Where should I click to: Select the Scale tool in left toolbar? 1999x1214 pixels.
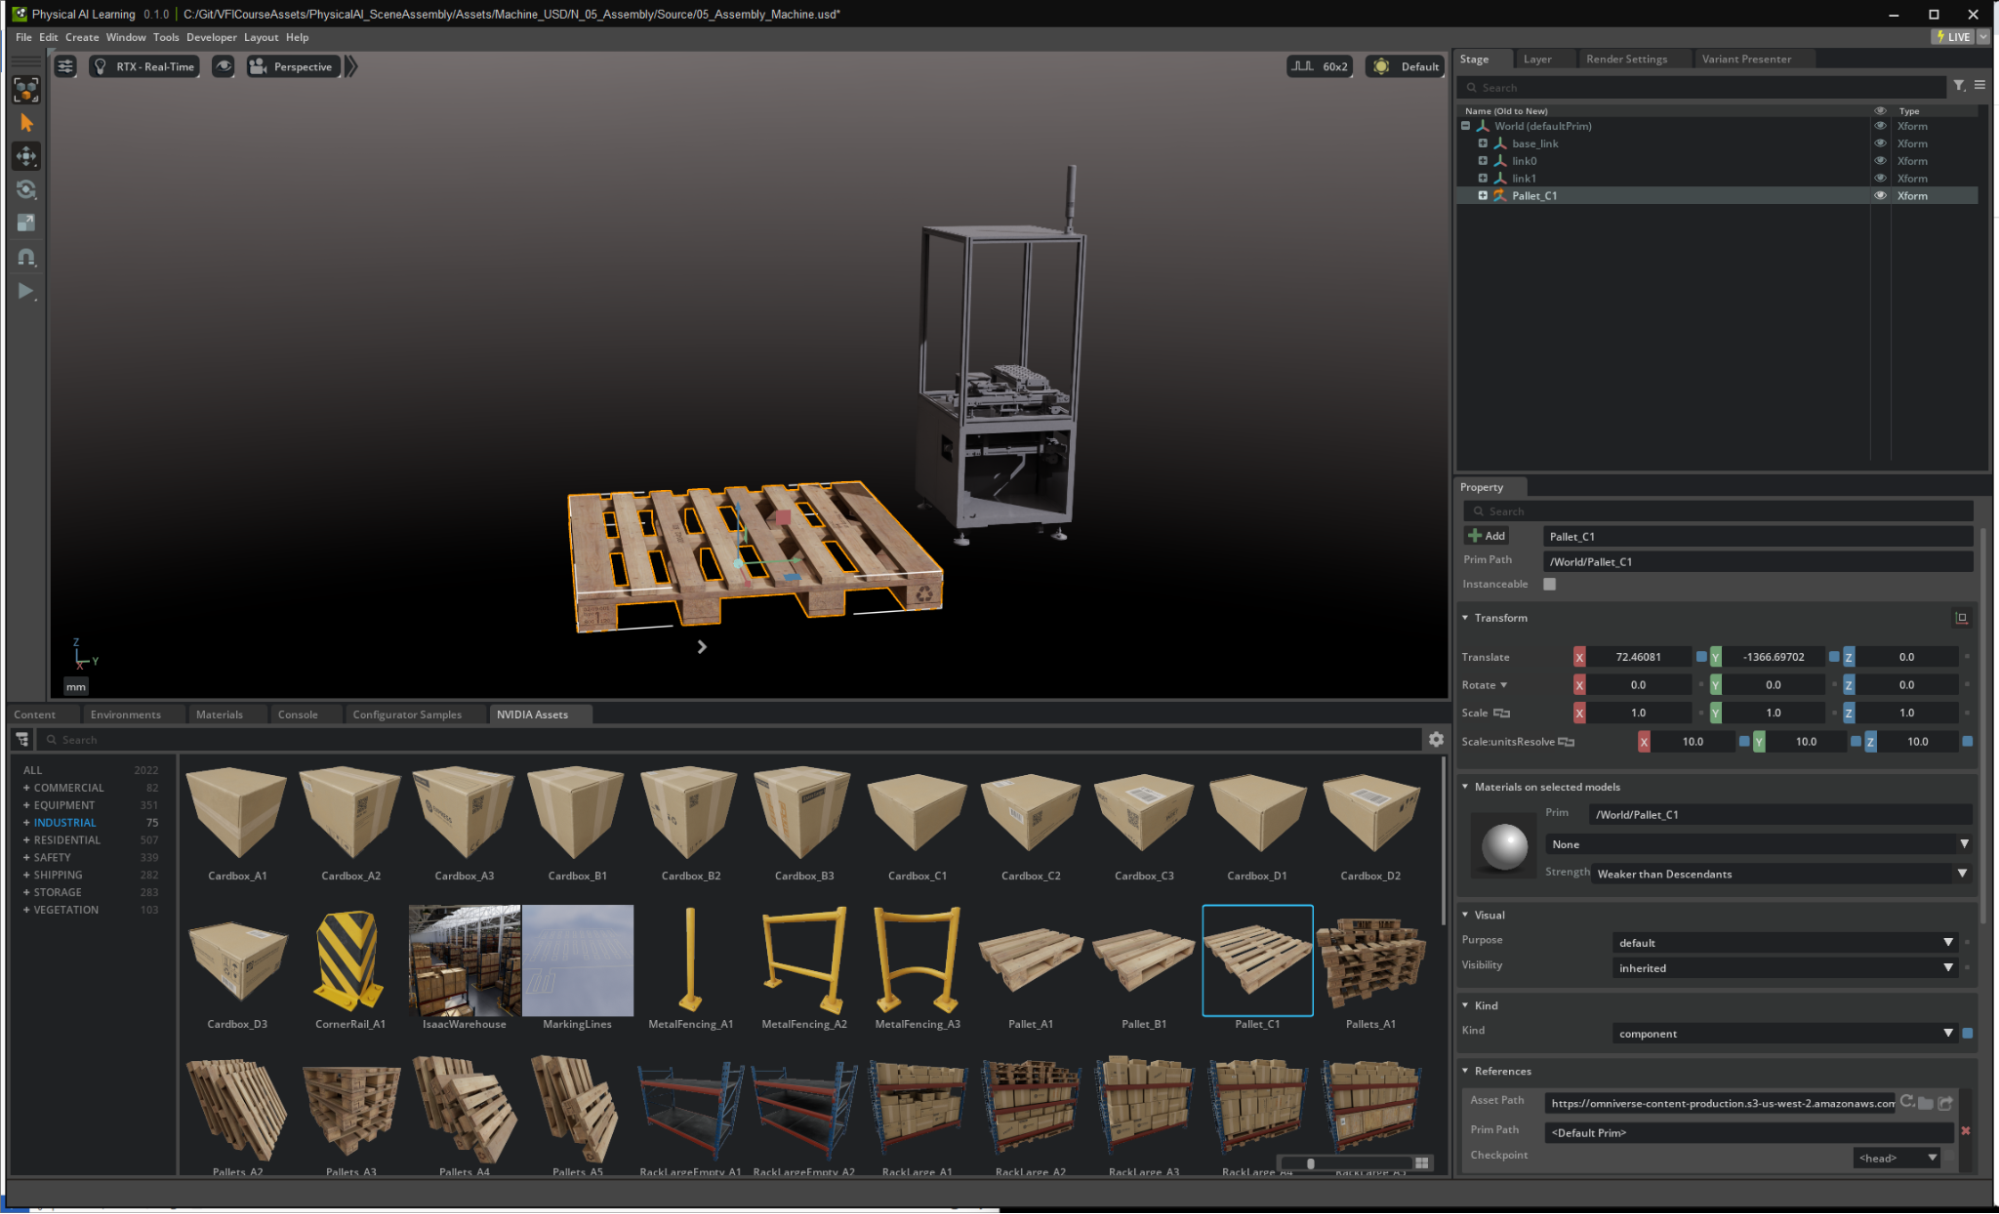[27, 223]
